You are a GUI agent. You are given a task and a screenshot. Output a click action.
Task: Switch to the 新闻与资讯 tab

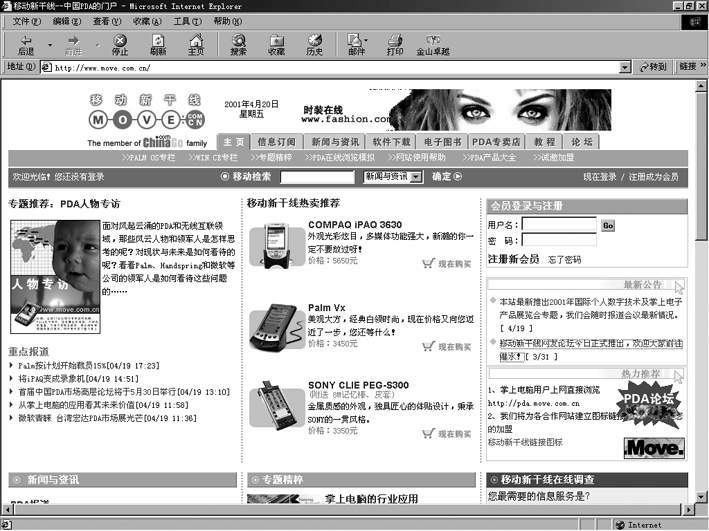click(x=335, y=142)
